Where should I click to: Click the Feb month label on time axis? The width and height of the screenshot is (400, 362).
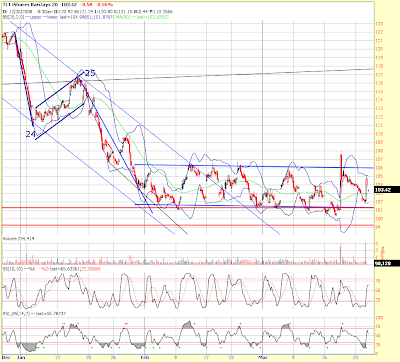(145, 357)
